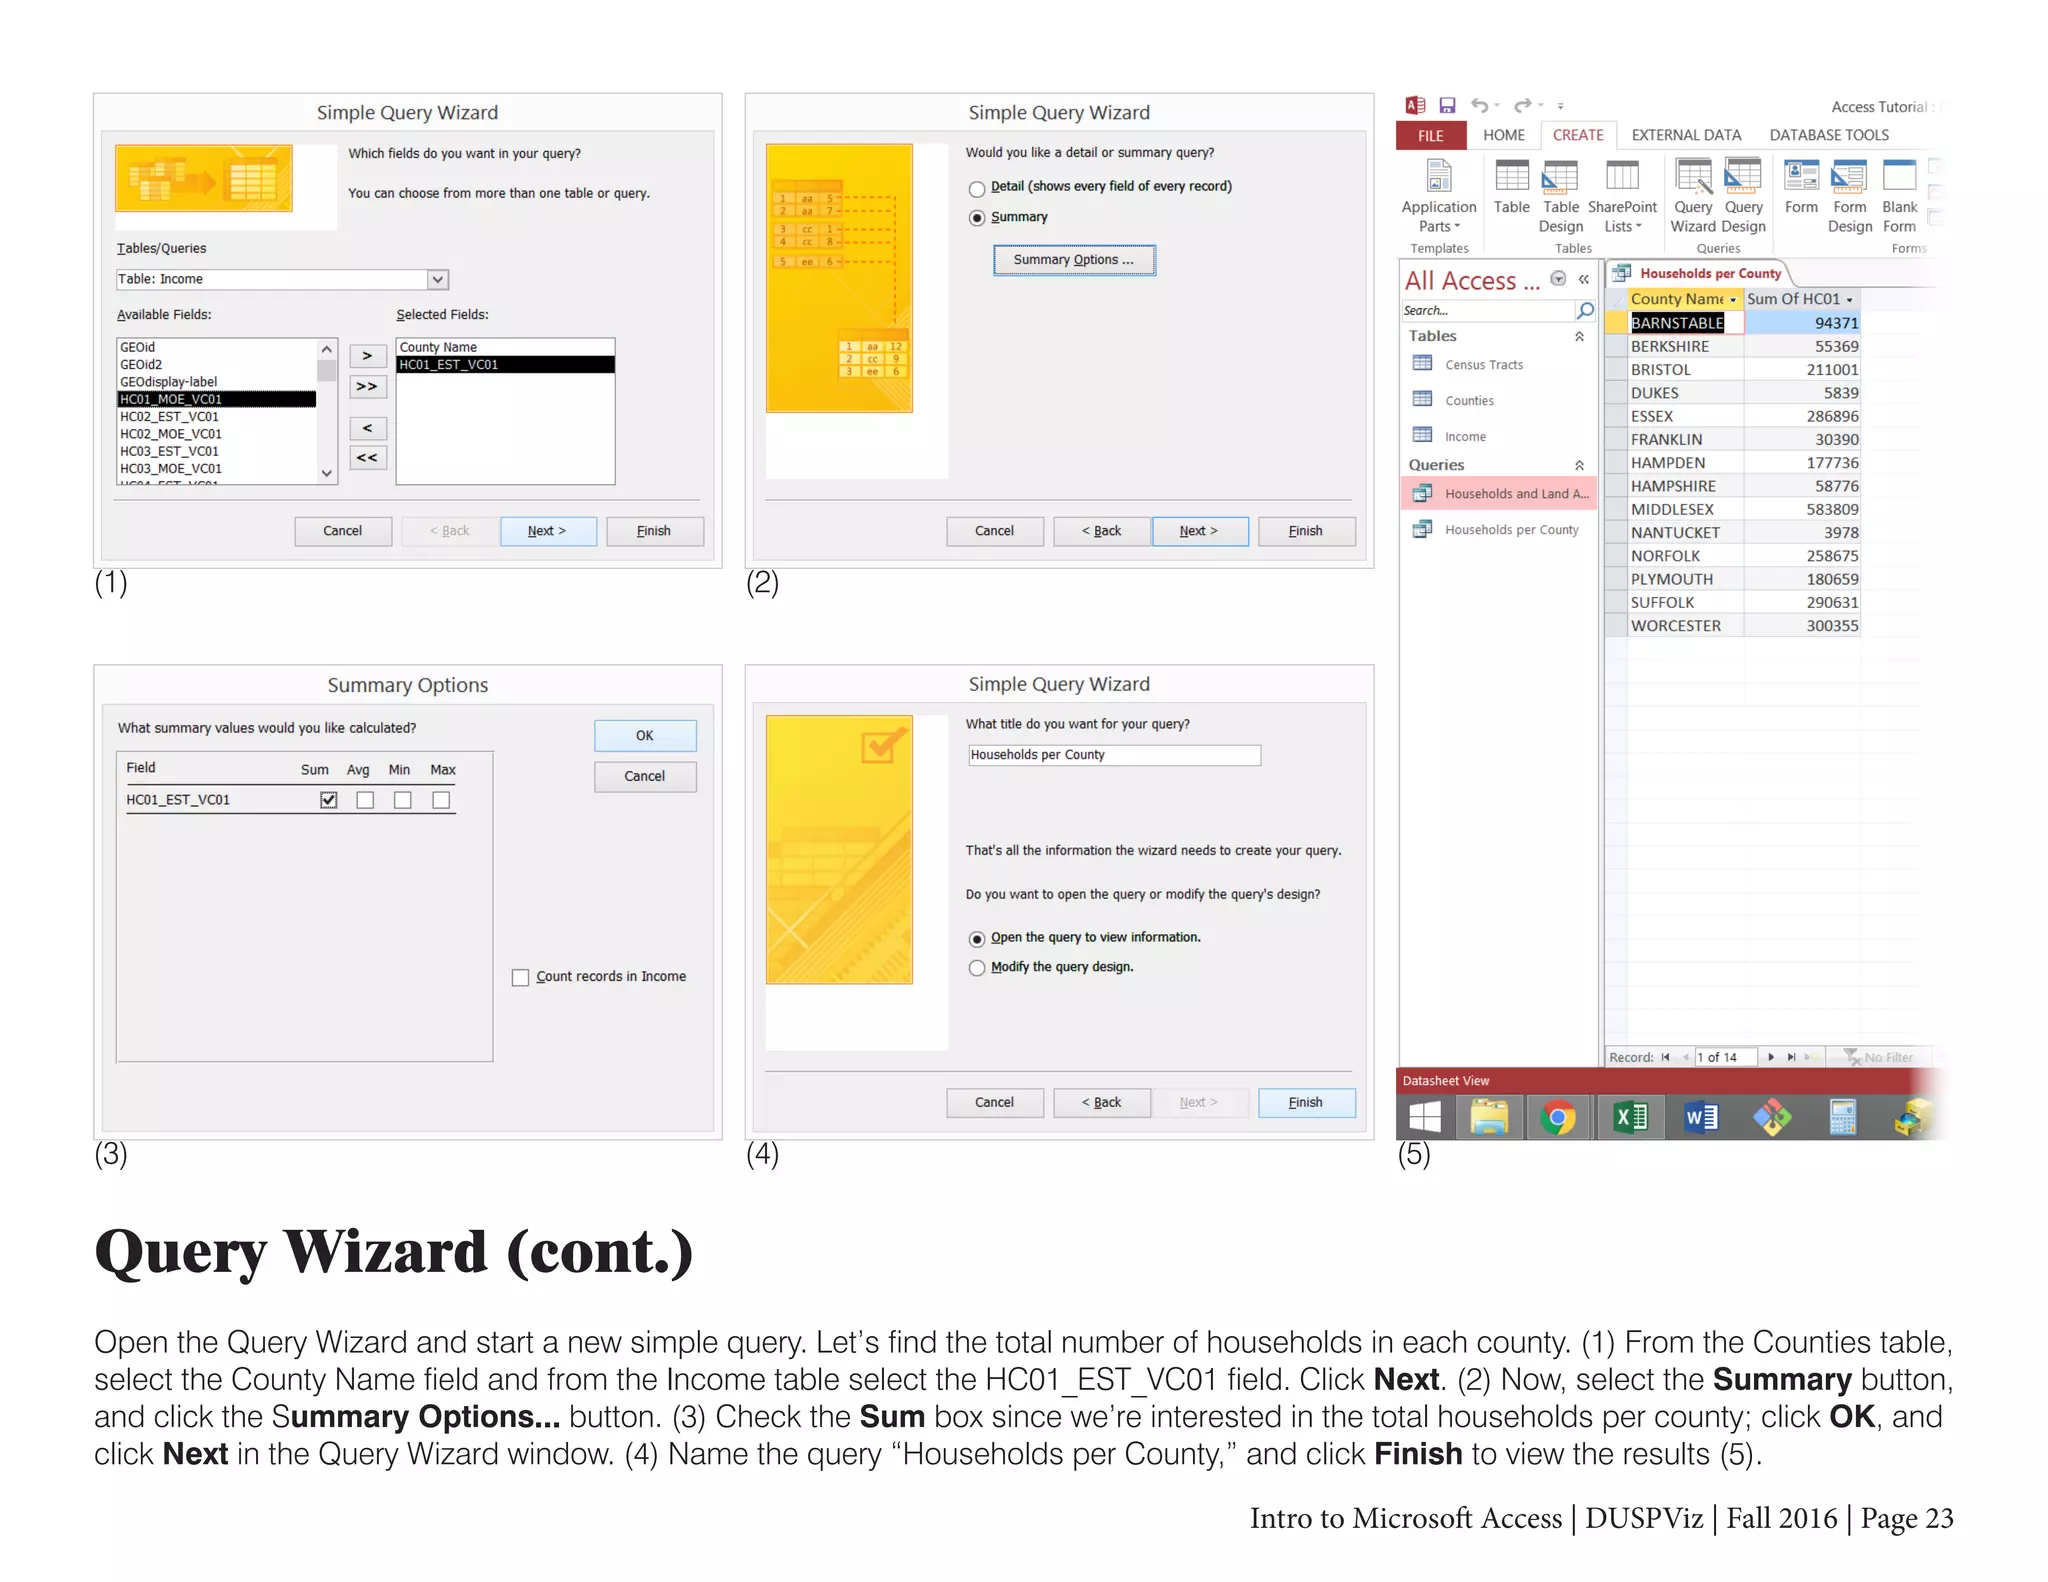
Task: Click the undo arrow in Access toolbar
Action: coord(1480,105)
